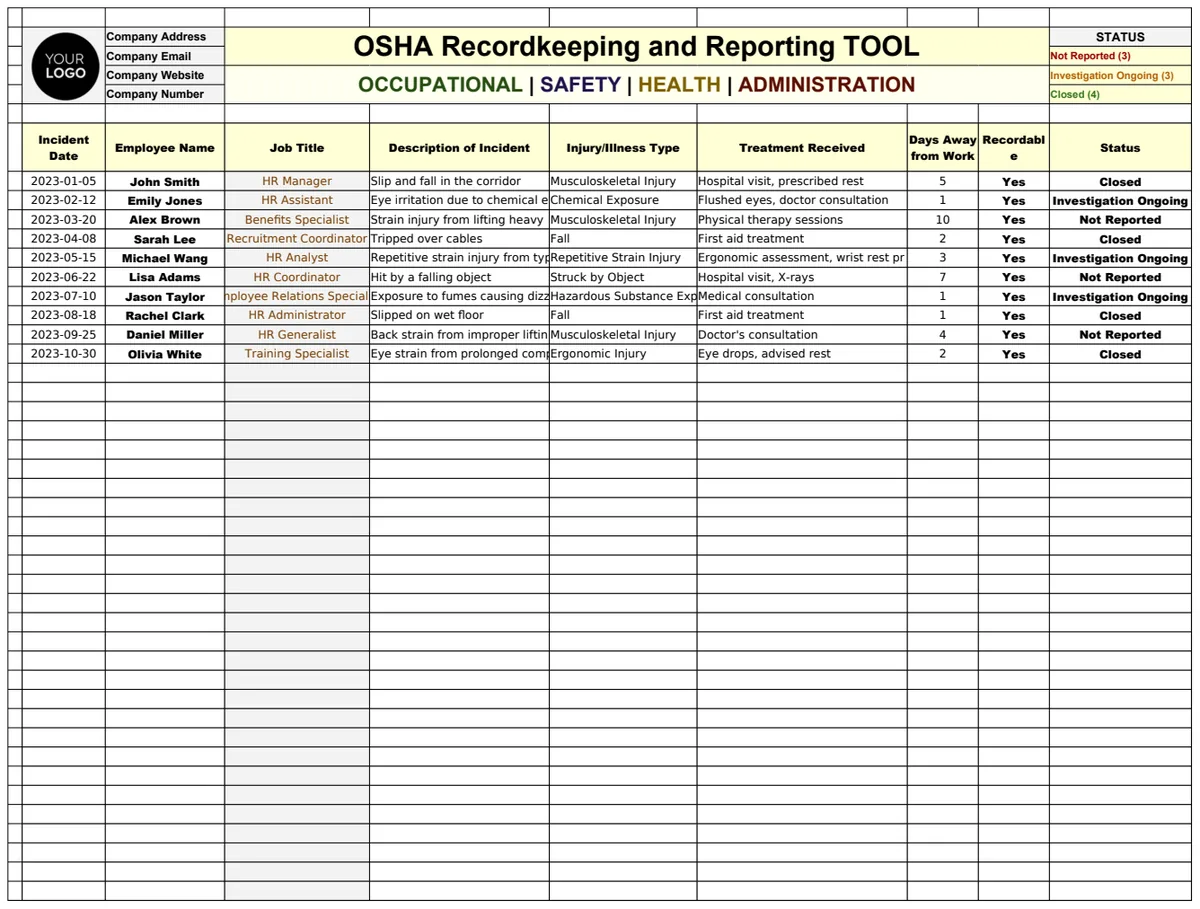Screen dimensions: 1200x909
Task: Click the OCCUPATIONAL word in the subtitle
Action: 440,85
